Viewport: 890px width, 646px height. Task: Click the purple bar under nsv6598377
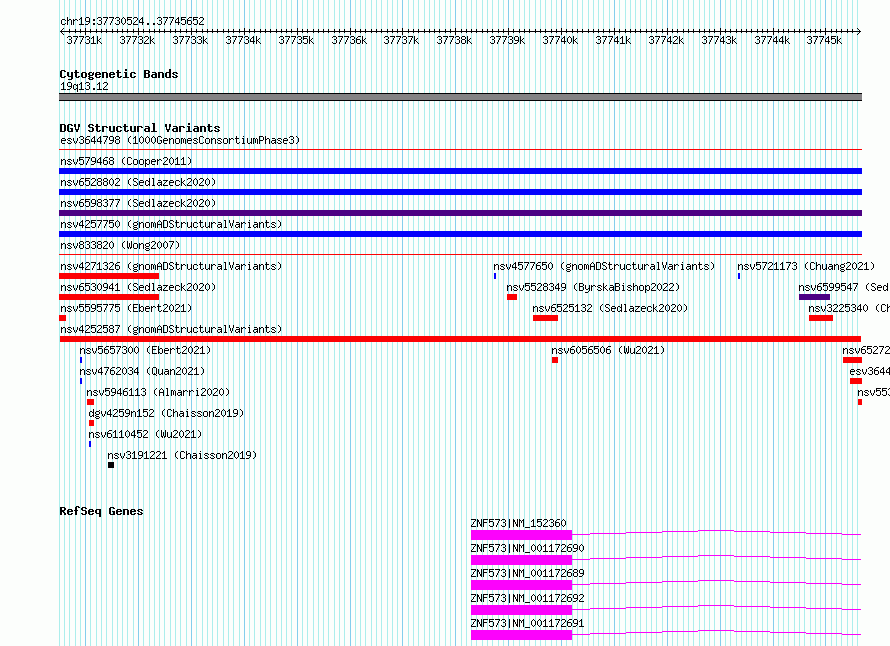tap(460, 213)
